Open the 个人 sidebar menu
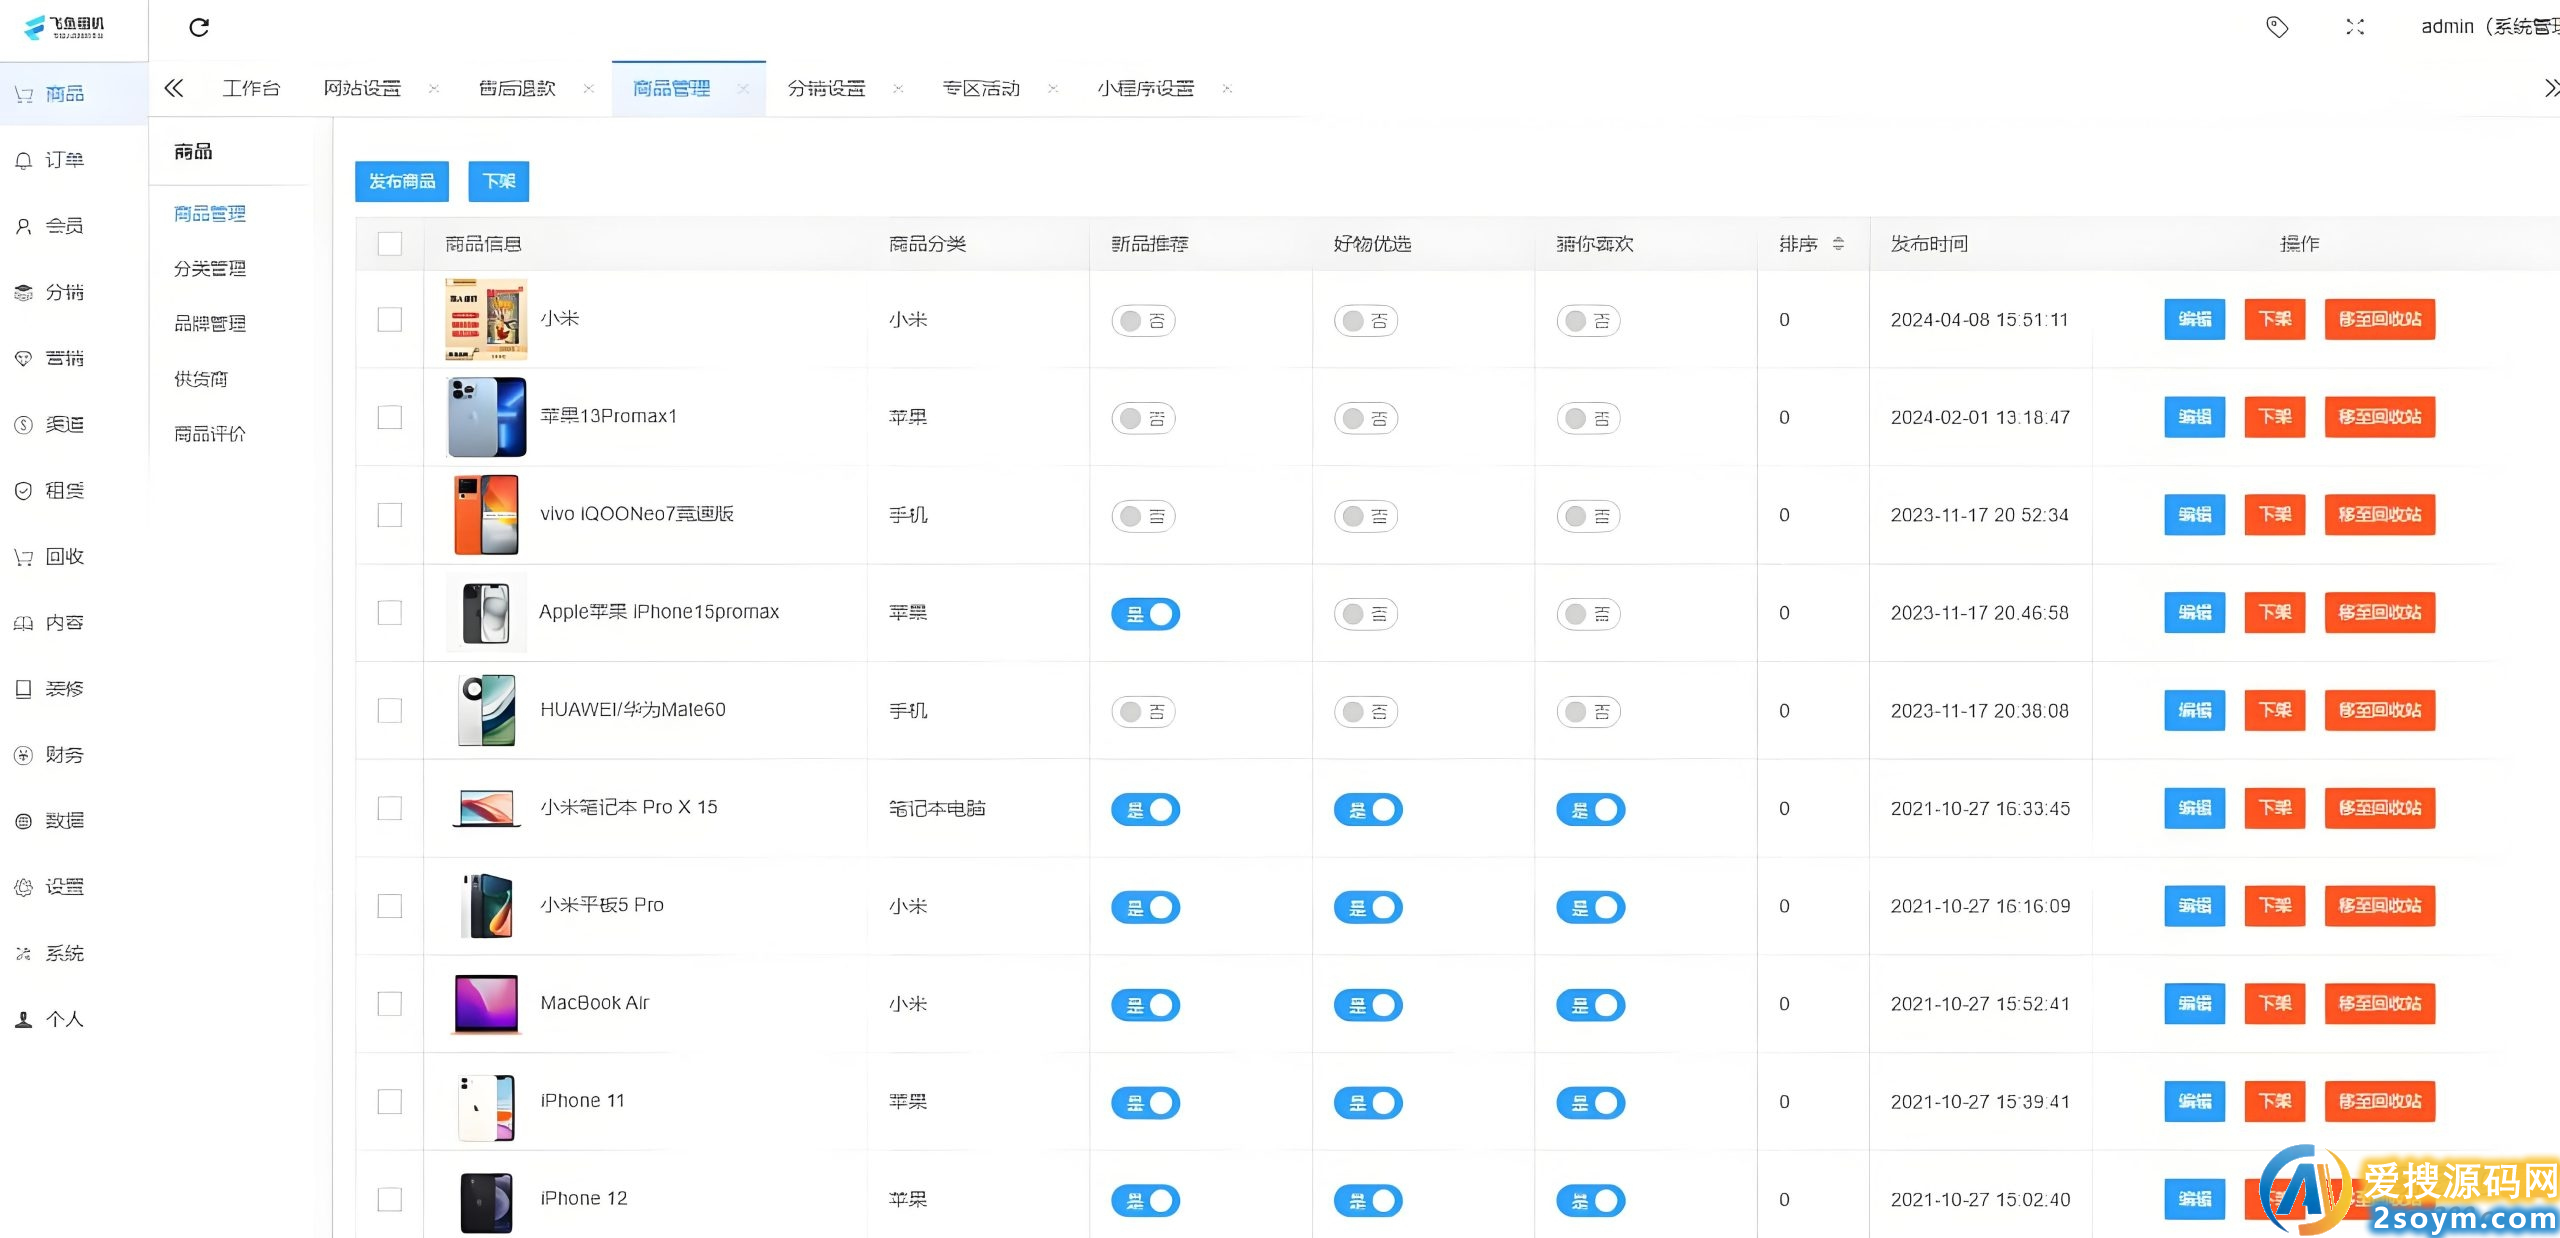Screen dimensions: 2560x1238 pyautogui.click(x=74, y=1019)
